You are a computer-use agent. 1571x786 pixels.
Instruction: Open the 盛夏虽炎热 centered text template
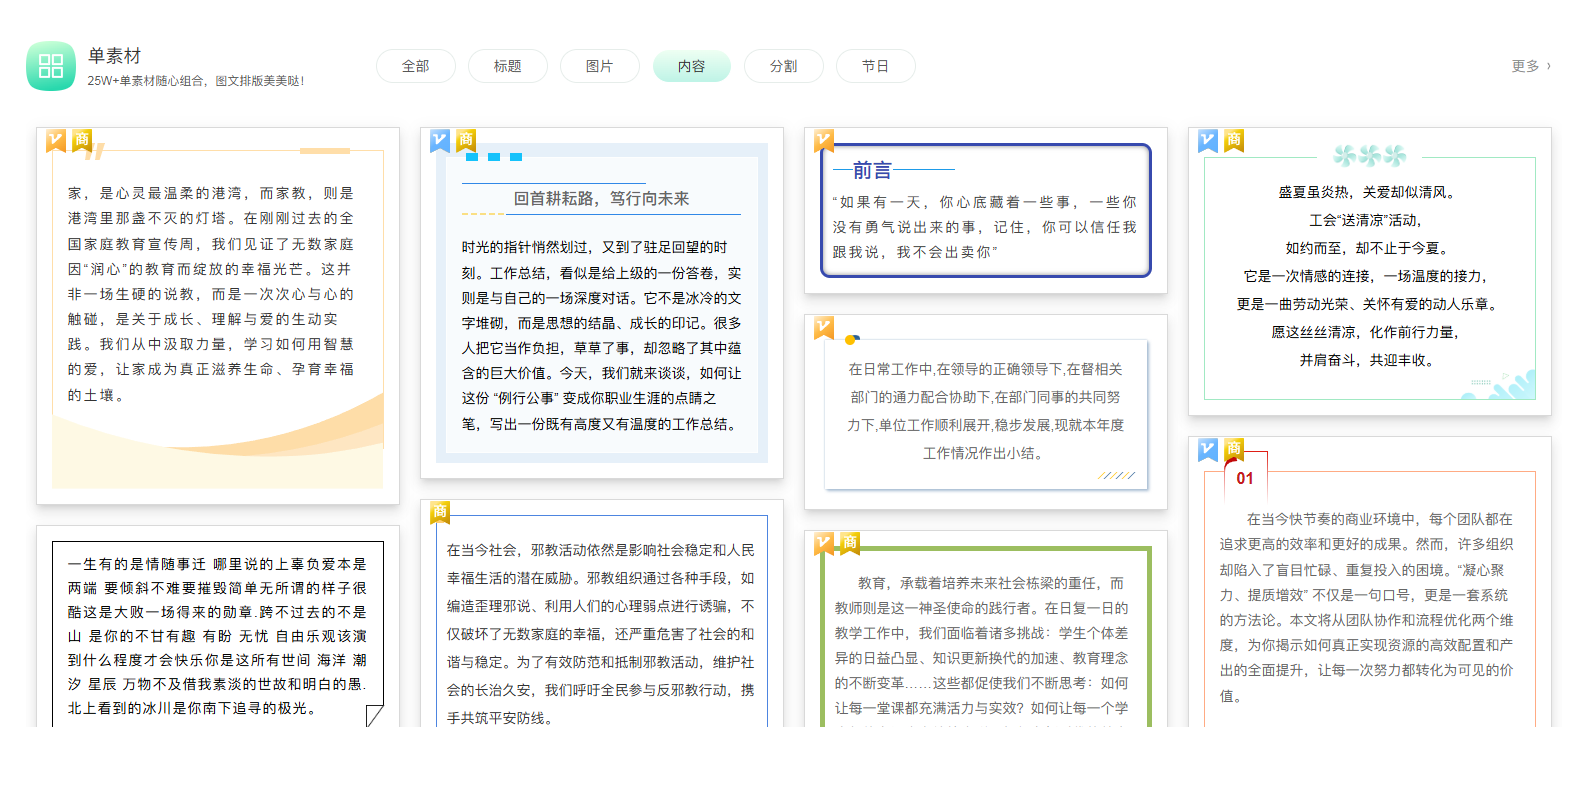1370,272
